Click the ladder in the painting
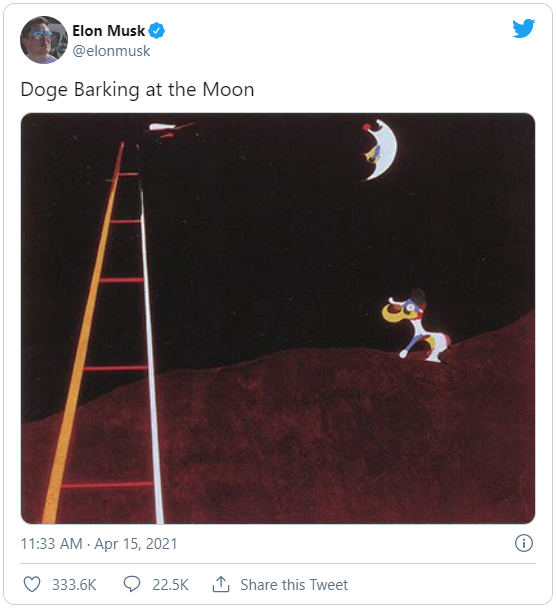The image size is (557, 609). point(103,334)
